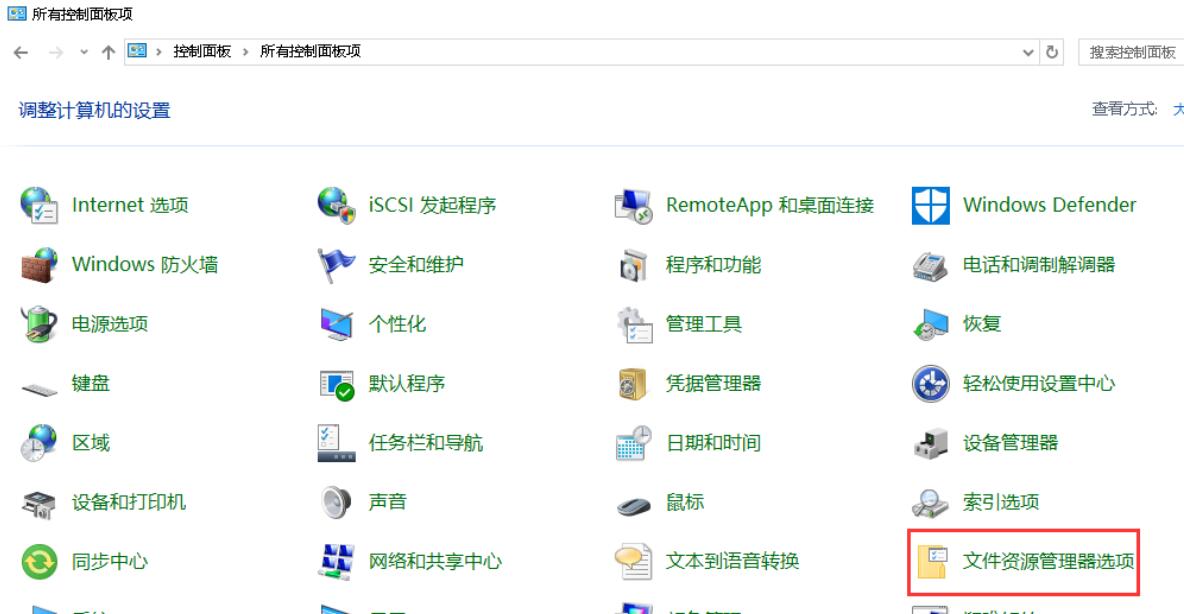
Task: Open the Internet 选项 globe icon
Action: coord(39,205)
